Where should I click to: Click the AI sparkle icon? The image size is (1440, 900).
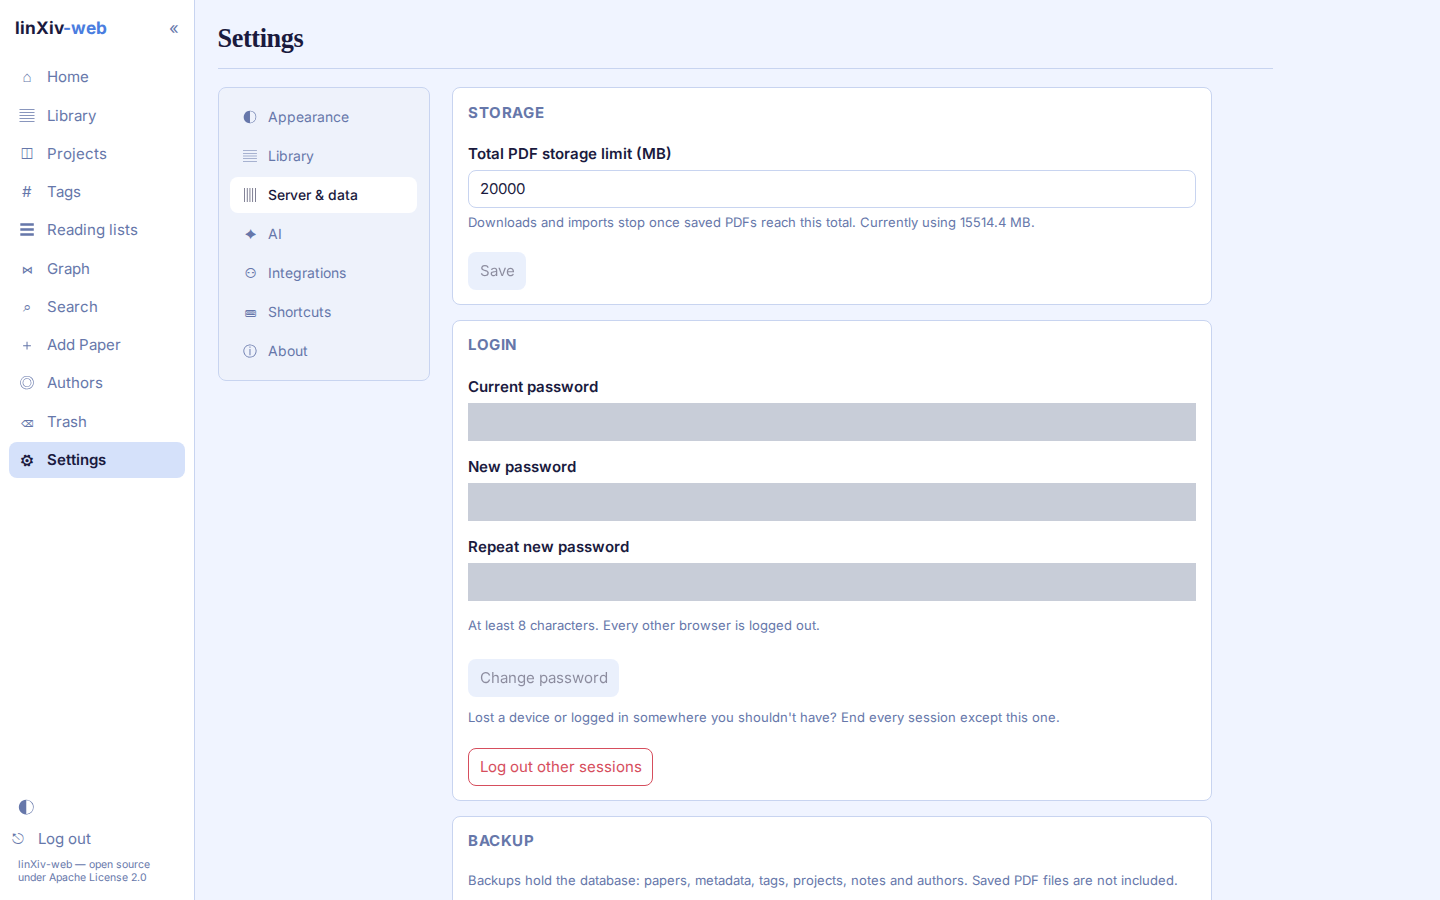click(250, 234)
